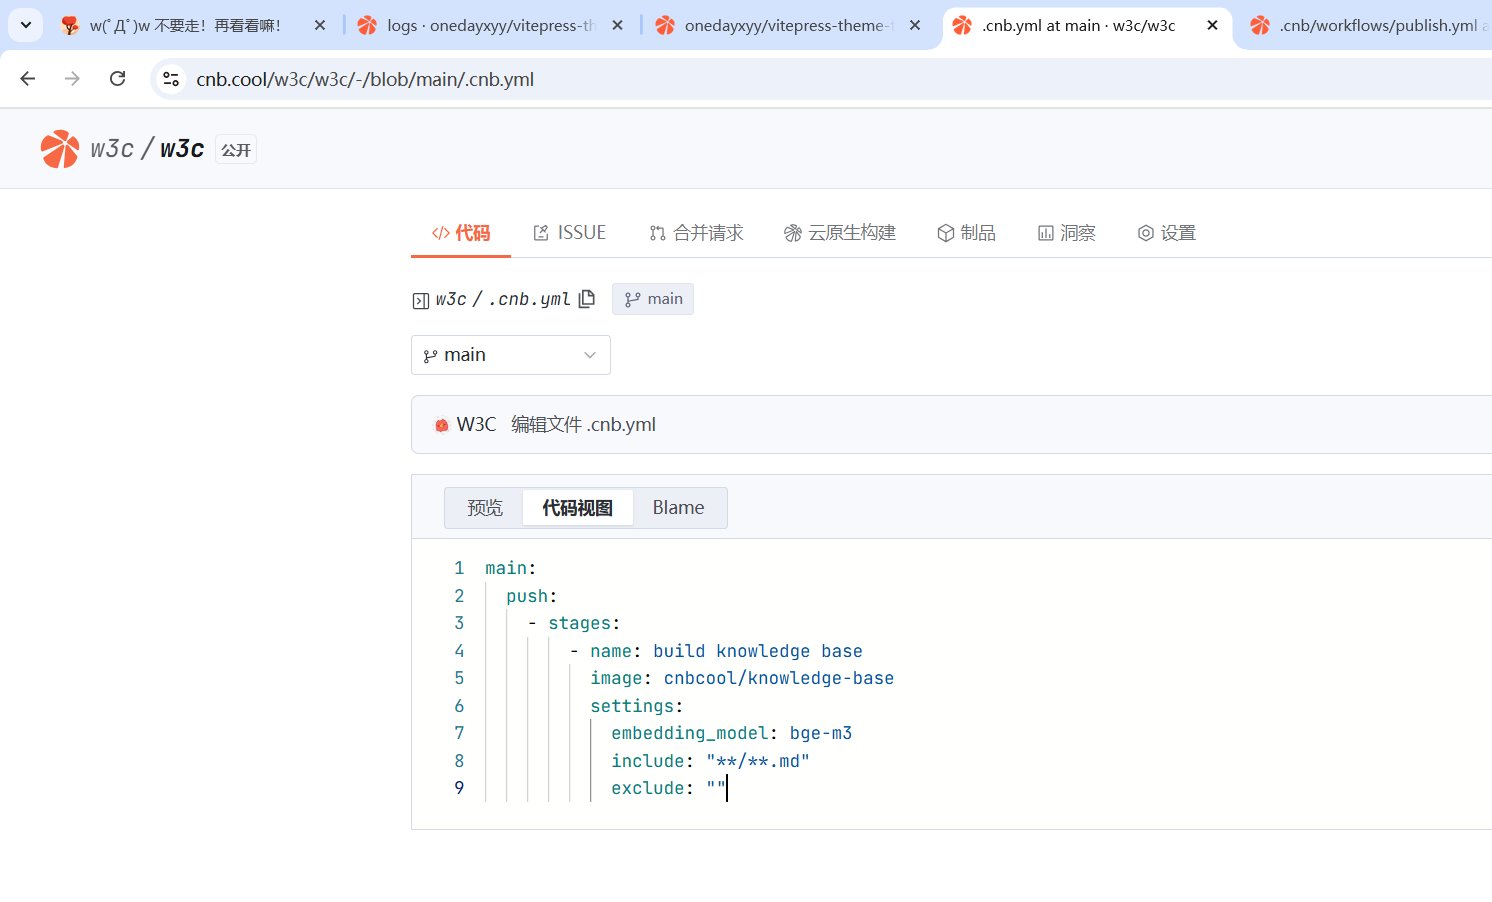Screen dimensions: 1492x902
Task: Click line number 1 in code view
Action: (459, 568)
